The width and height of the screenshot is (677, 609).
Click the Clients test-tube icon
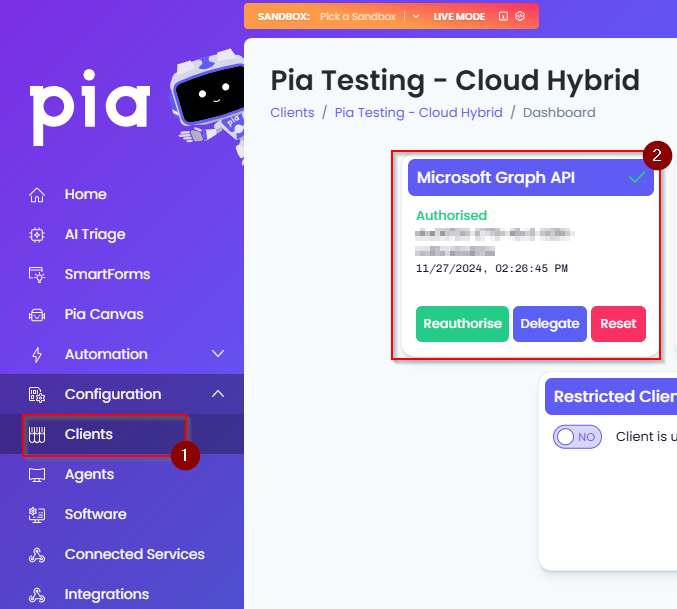tap(37, 435)
